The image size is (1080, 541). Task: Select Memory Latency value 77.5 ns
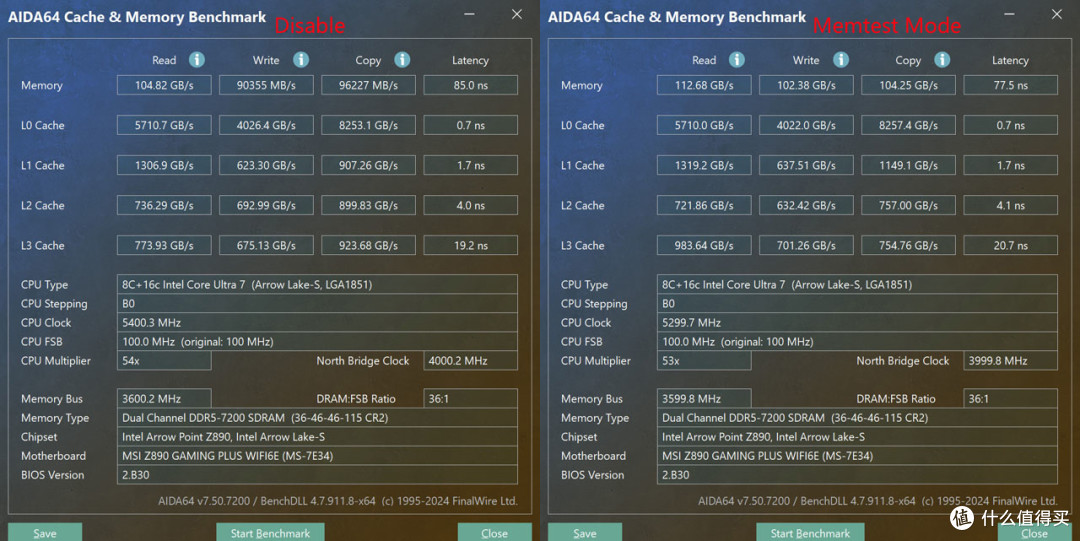click(1010, 85)
